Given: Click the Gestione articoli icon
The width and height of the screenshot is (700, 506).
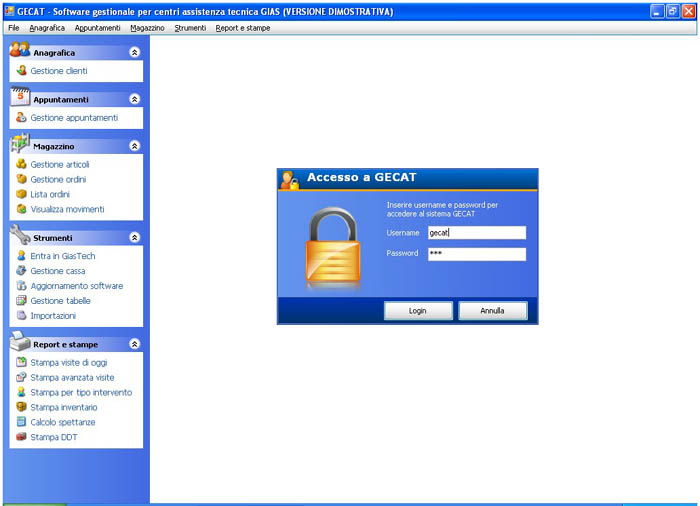Looking at the screenshot, I should click(21, 164).
